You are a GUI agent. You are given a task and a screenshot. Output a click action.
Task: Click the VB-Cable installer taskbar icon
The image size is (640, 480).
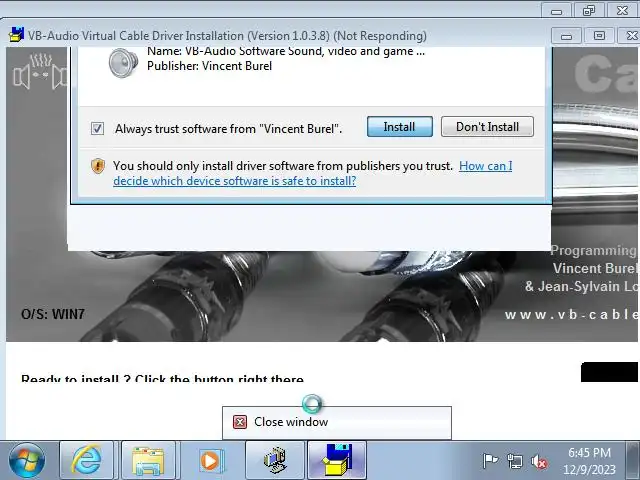[x=337, y=460]
